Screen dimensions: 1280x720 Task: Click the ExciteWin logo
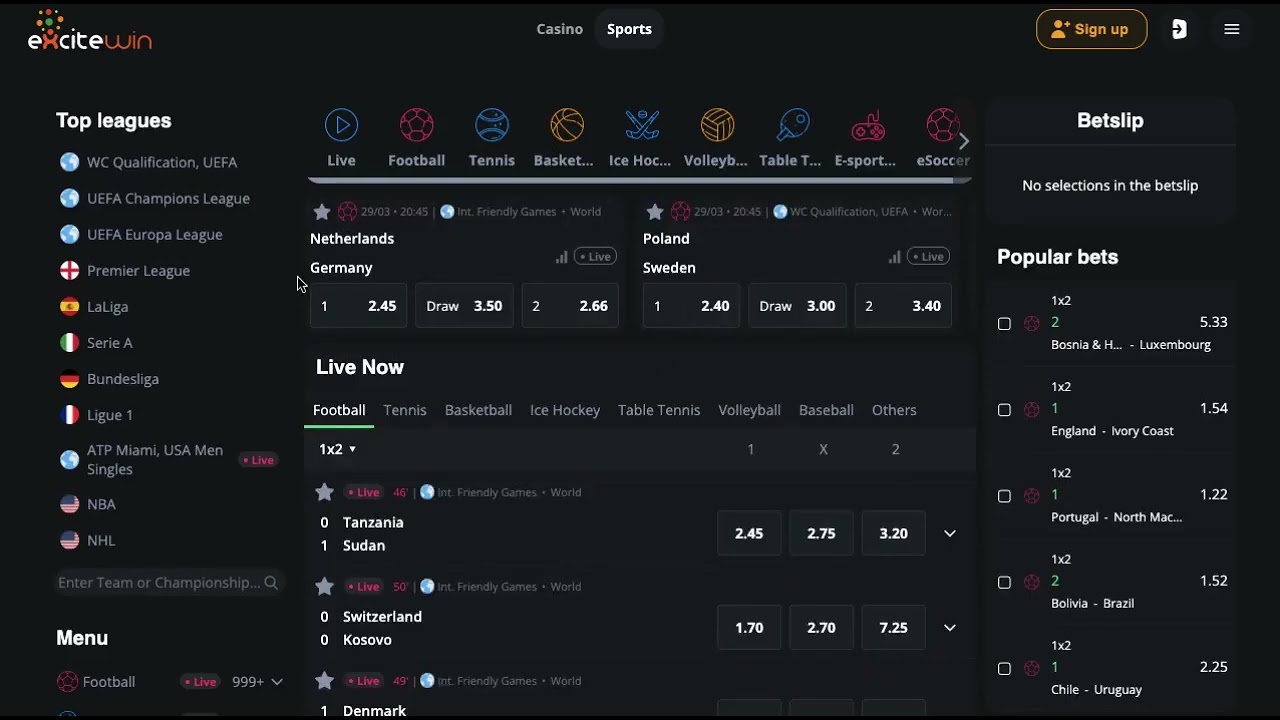coord(90,30)
